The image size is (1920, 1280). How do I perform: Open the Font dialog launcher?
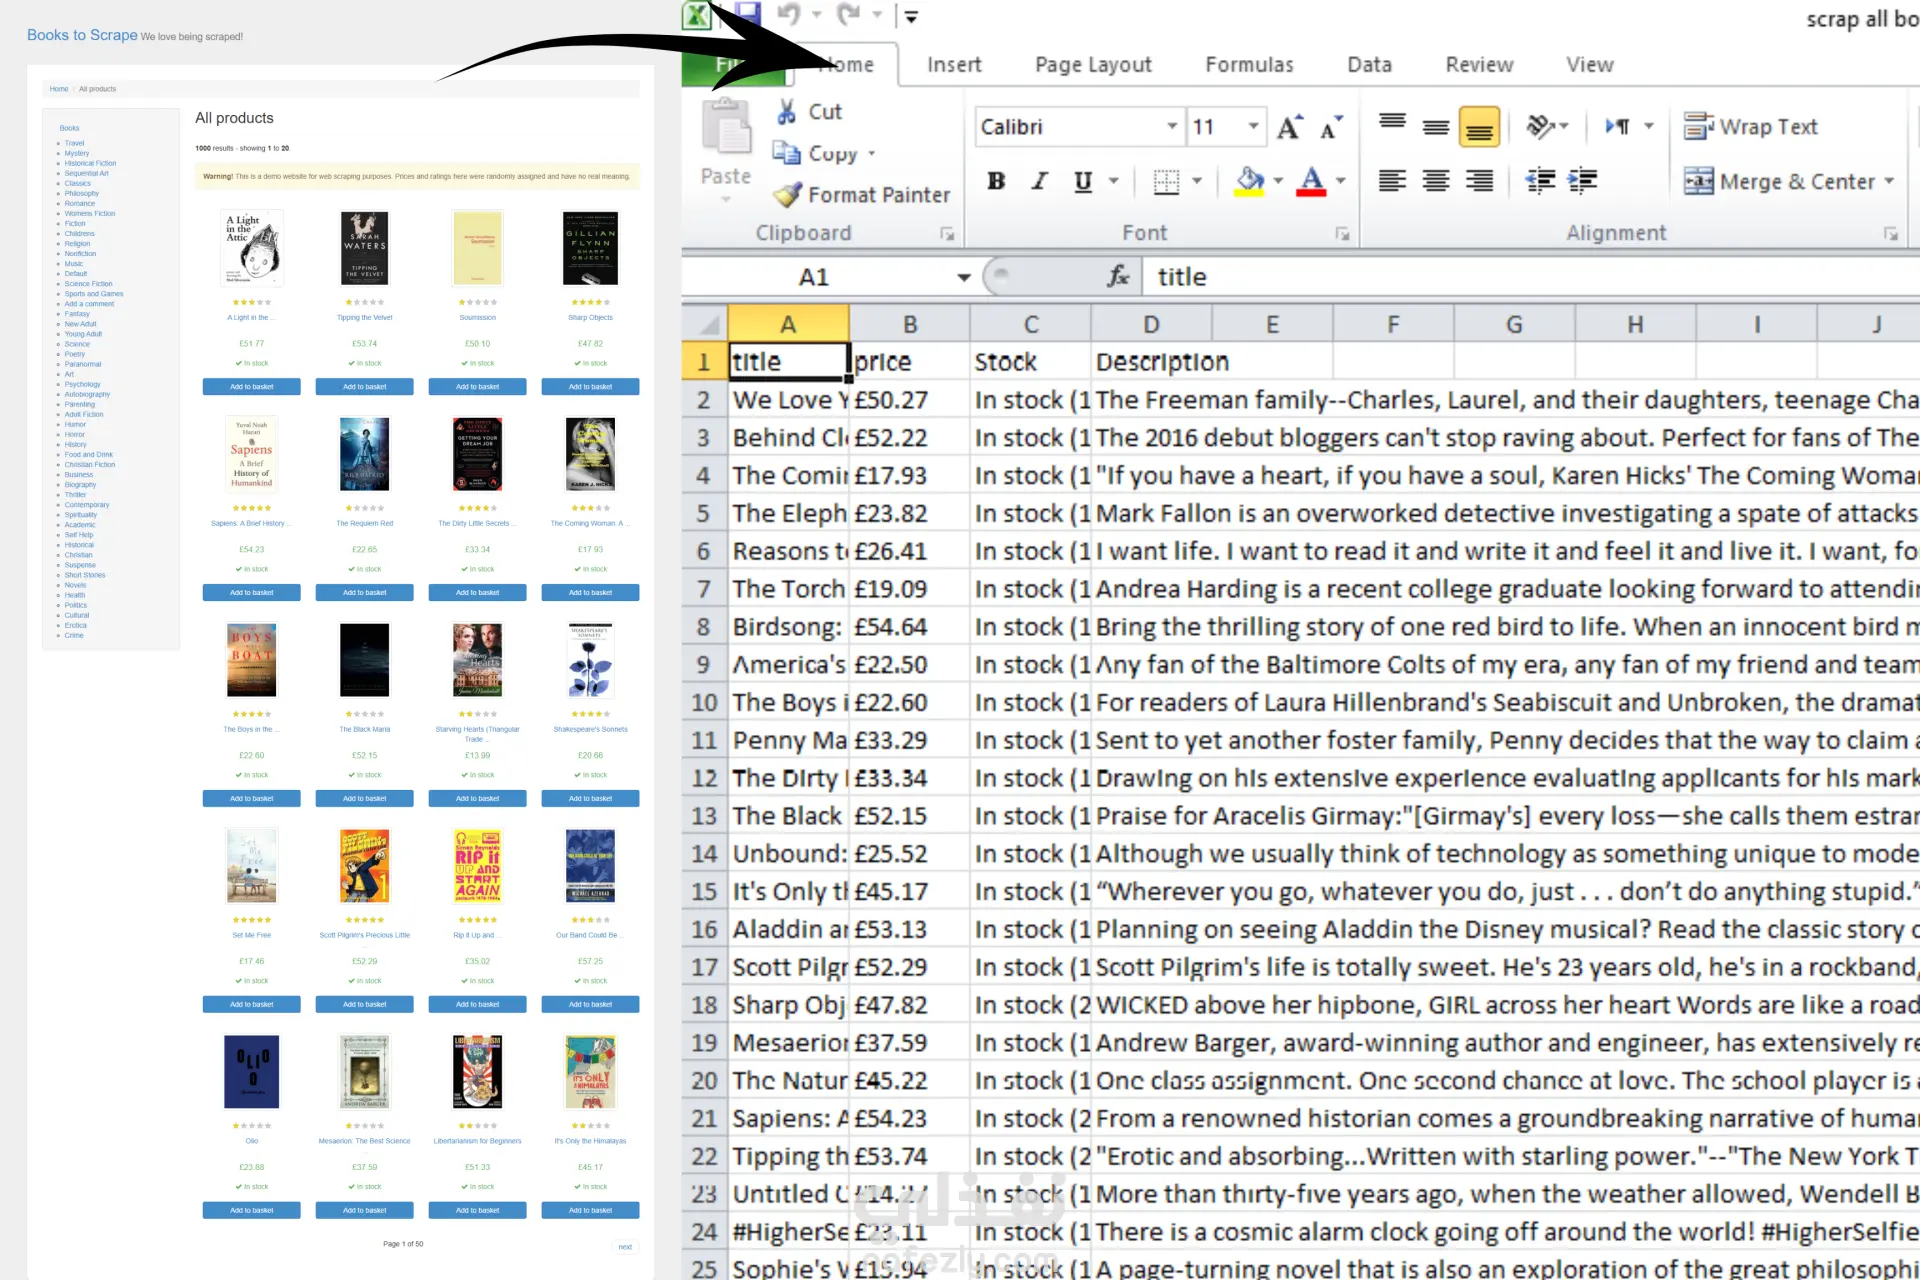(x=1342, y=234)
